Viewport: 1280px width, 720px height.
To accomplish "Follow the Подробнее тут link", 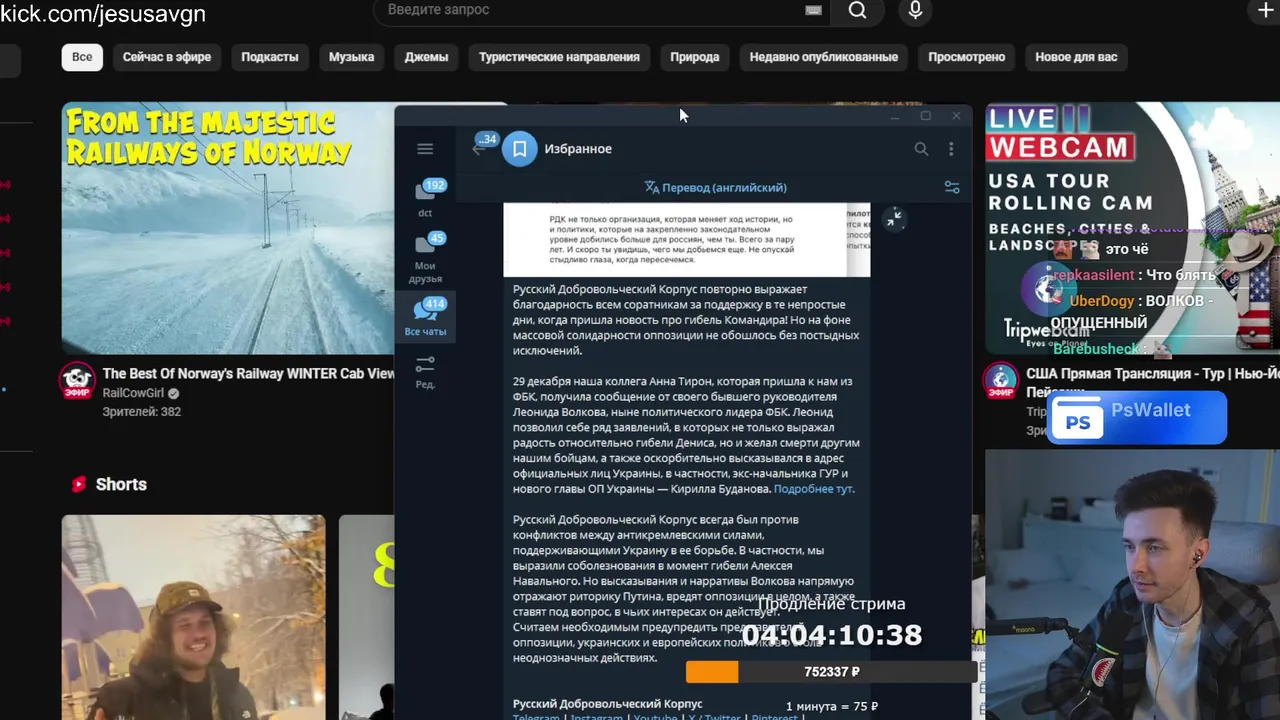I will click(x=813, y=489).
